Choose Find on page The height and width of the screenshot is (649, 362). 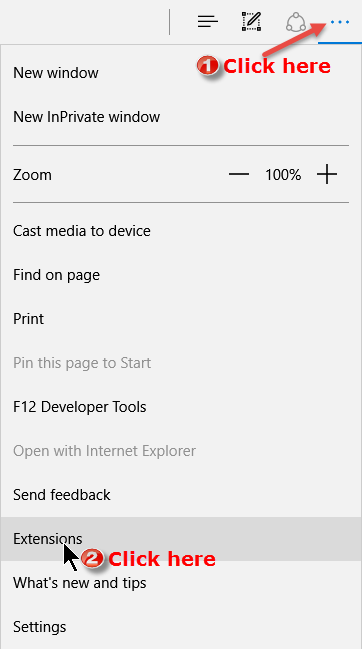[x=181, y=275]
